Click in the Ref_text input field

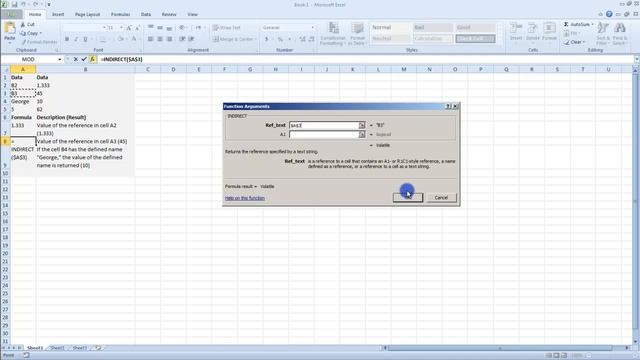pyautogui.click(x=324, y=125)
